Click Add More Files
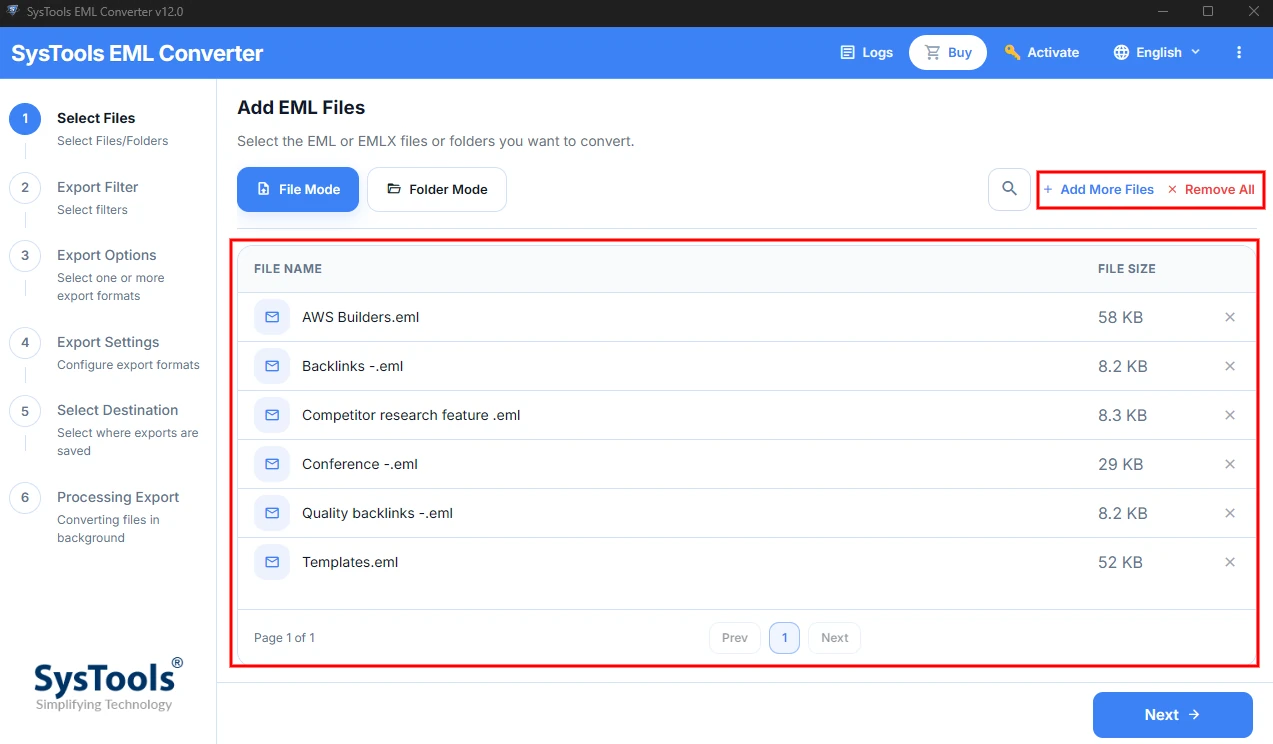Viewport: 1273px width, 744px height. [x=1099, y=189]
